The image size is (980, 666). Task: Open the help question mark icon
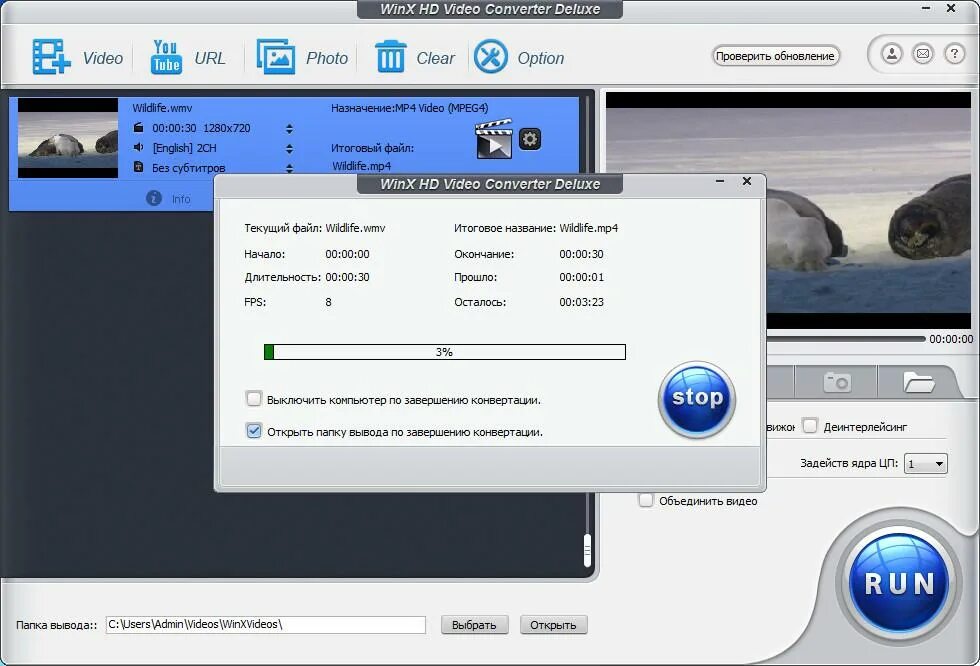pyautogui.click(x=954, y=54)
